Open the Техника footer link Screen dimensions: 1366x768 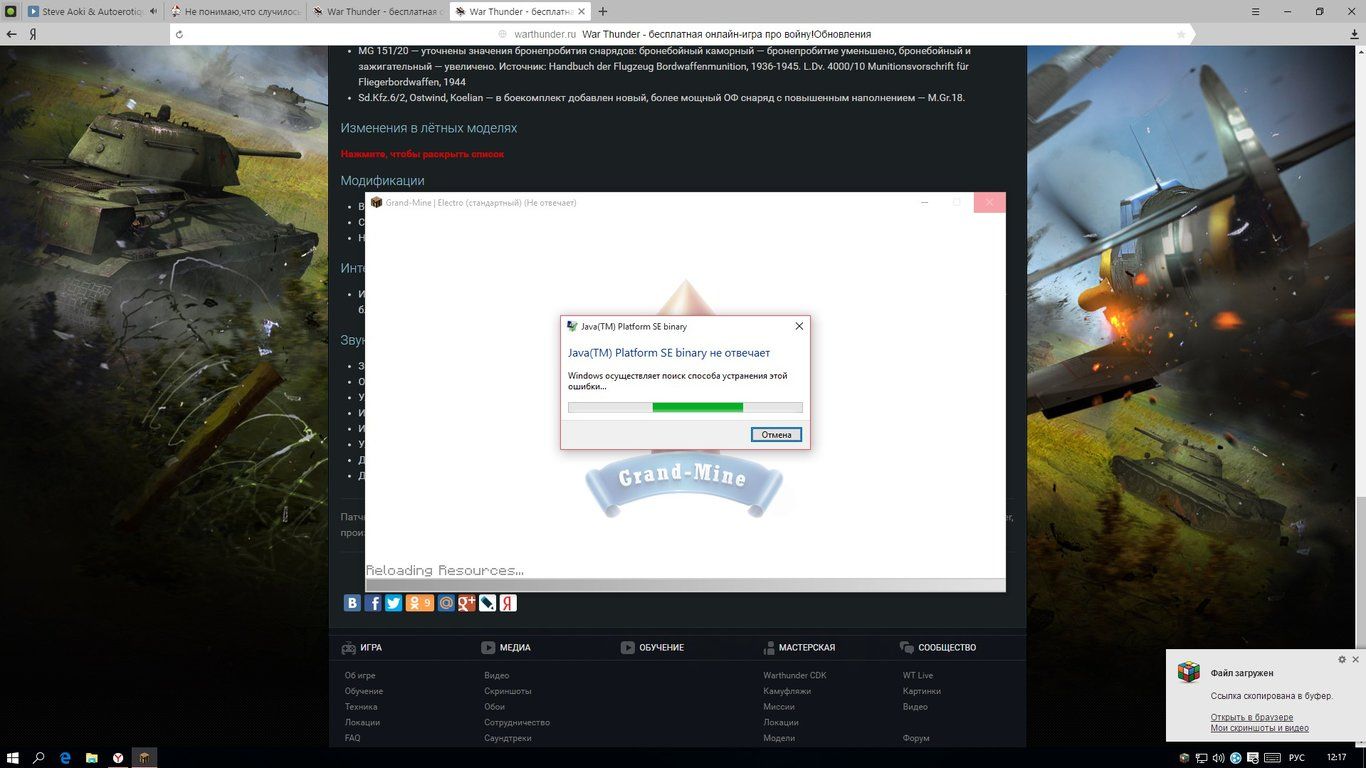coord(361,707)
